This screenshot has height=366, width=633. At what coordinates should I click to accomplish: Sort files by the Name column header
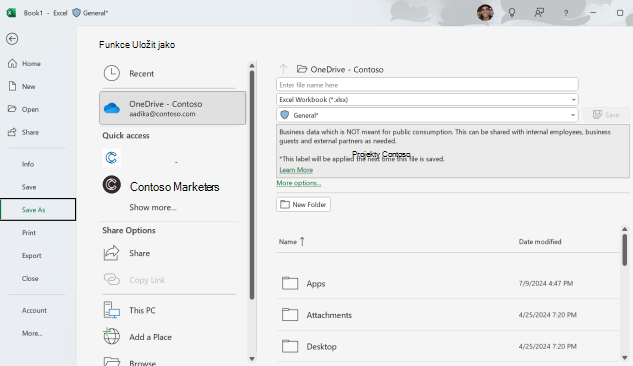click(x=288, y=242)
